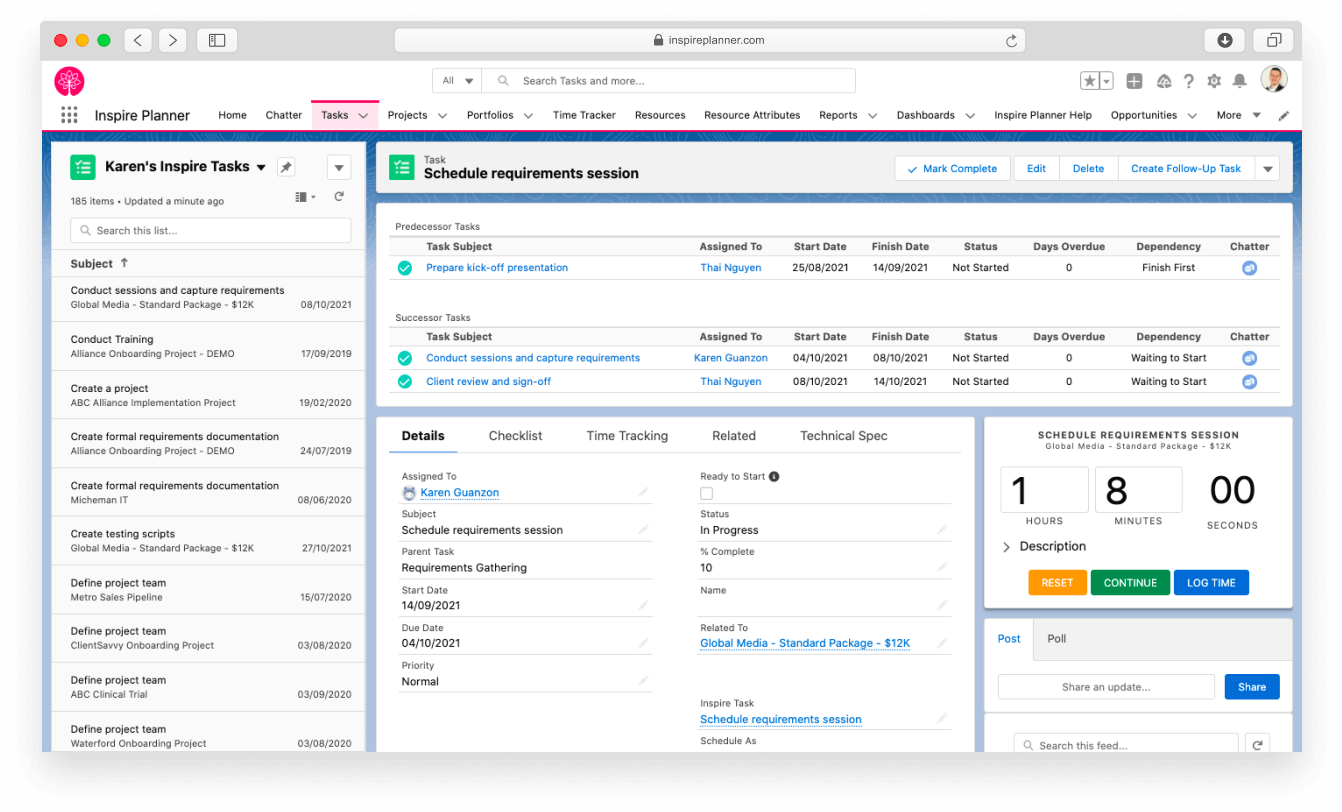Toggle green checkmark for Conduct sessions task
The height and width of the screenshot is (812, 1342).
tap(405, 358)
